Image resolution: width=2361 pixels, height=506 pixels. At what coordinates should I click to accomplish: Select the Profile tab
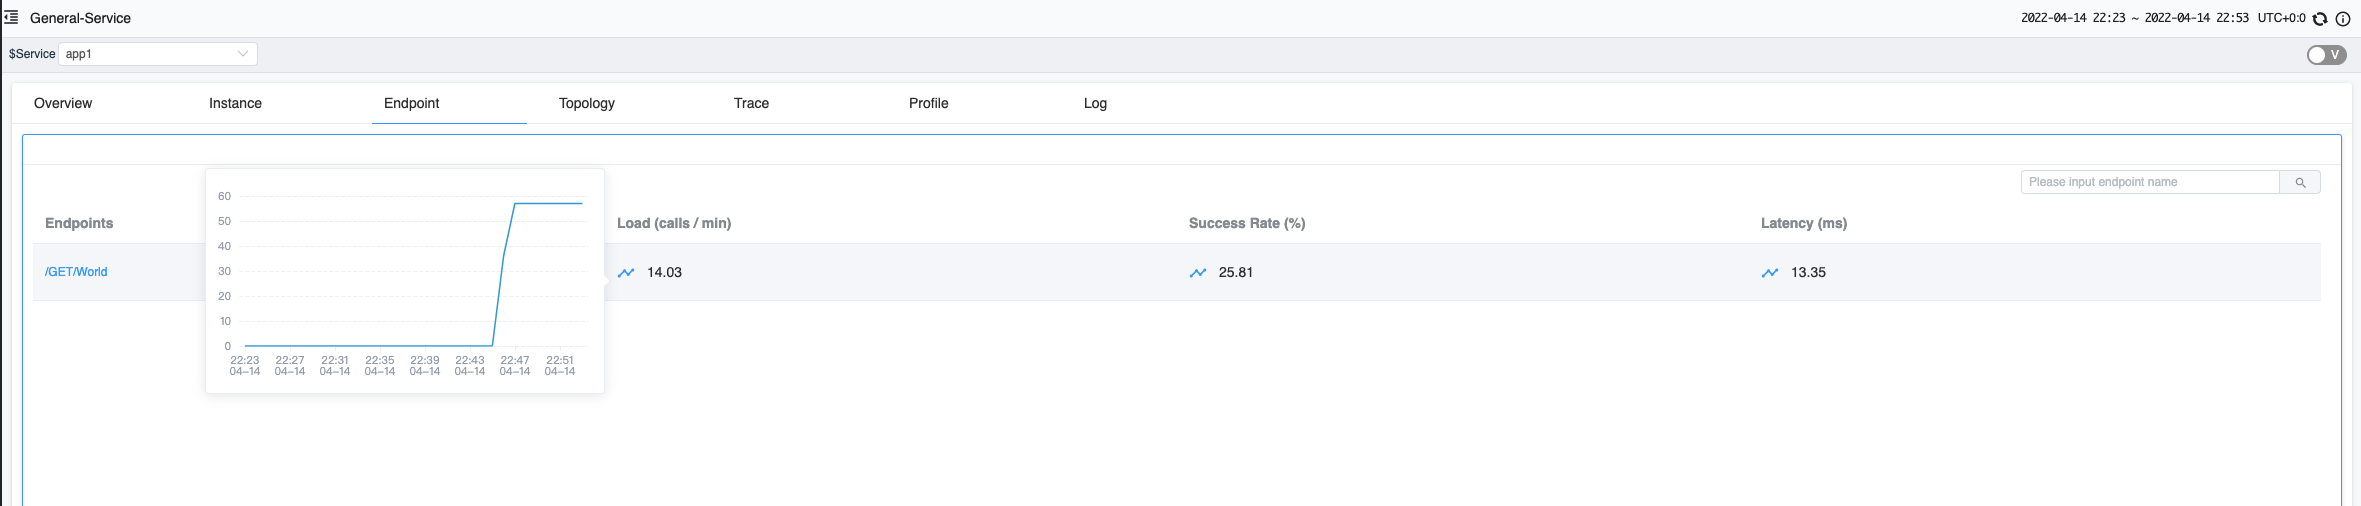pyautogui.click(x=928, y=103)
